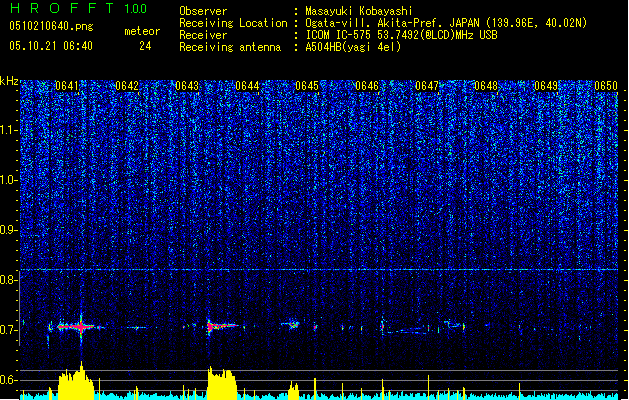This screenshot has width=629, height=400.
Task: Click the 0648 time marker
Action: [x=486, y=86]
